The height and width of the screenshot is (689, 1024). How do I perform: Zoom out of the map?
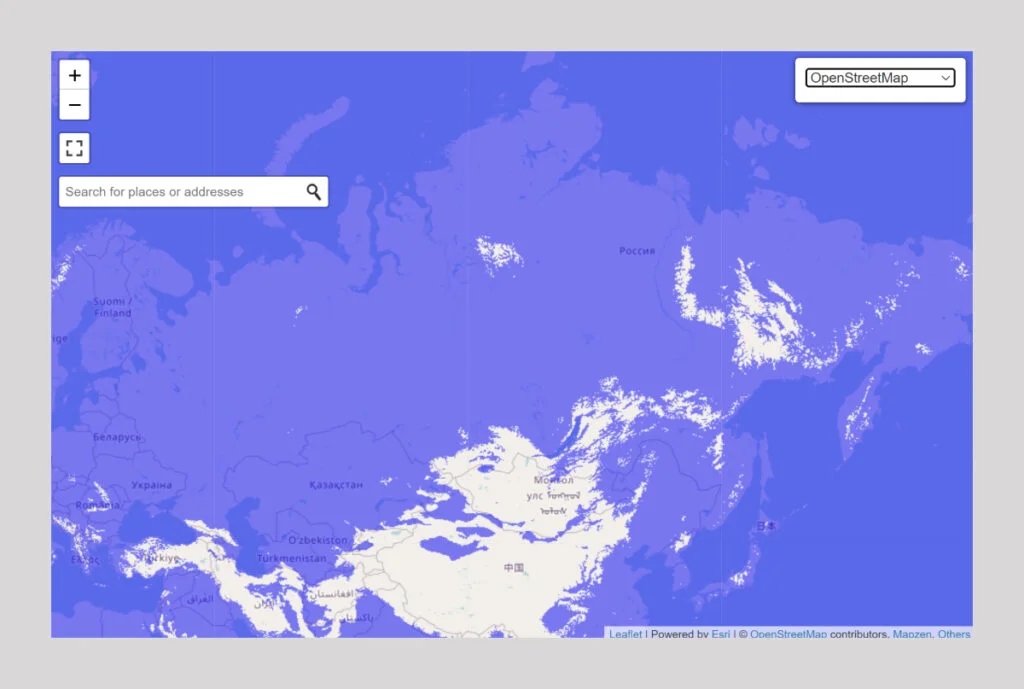coord(75,105)
